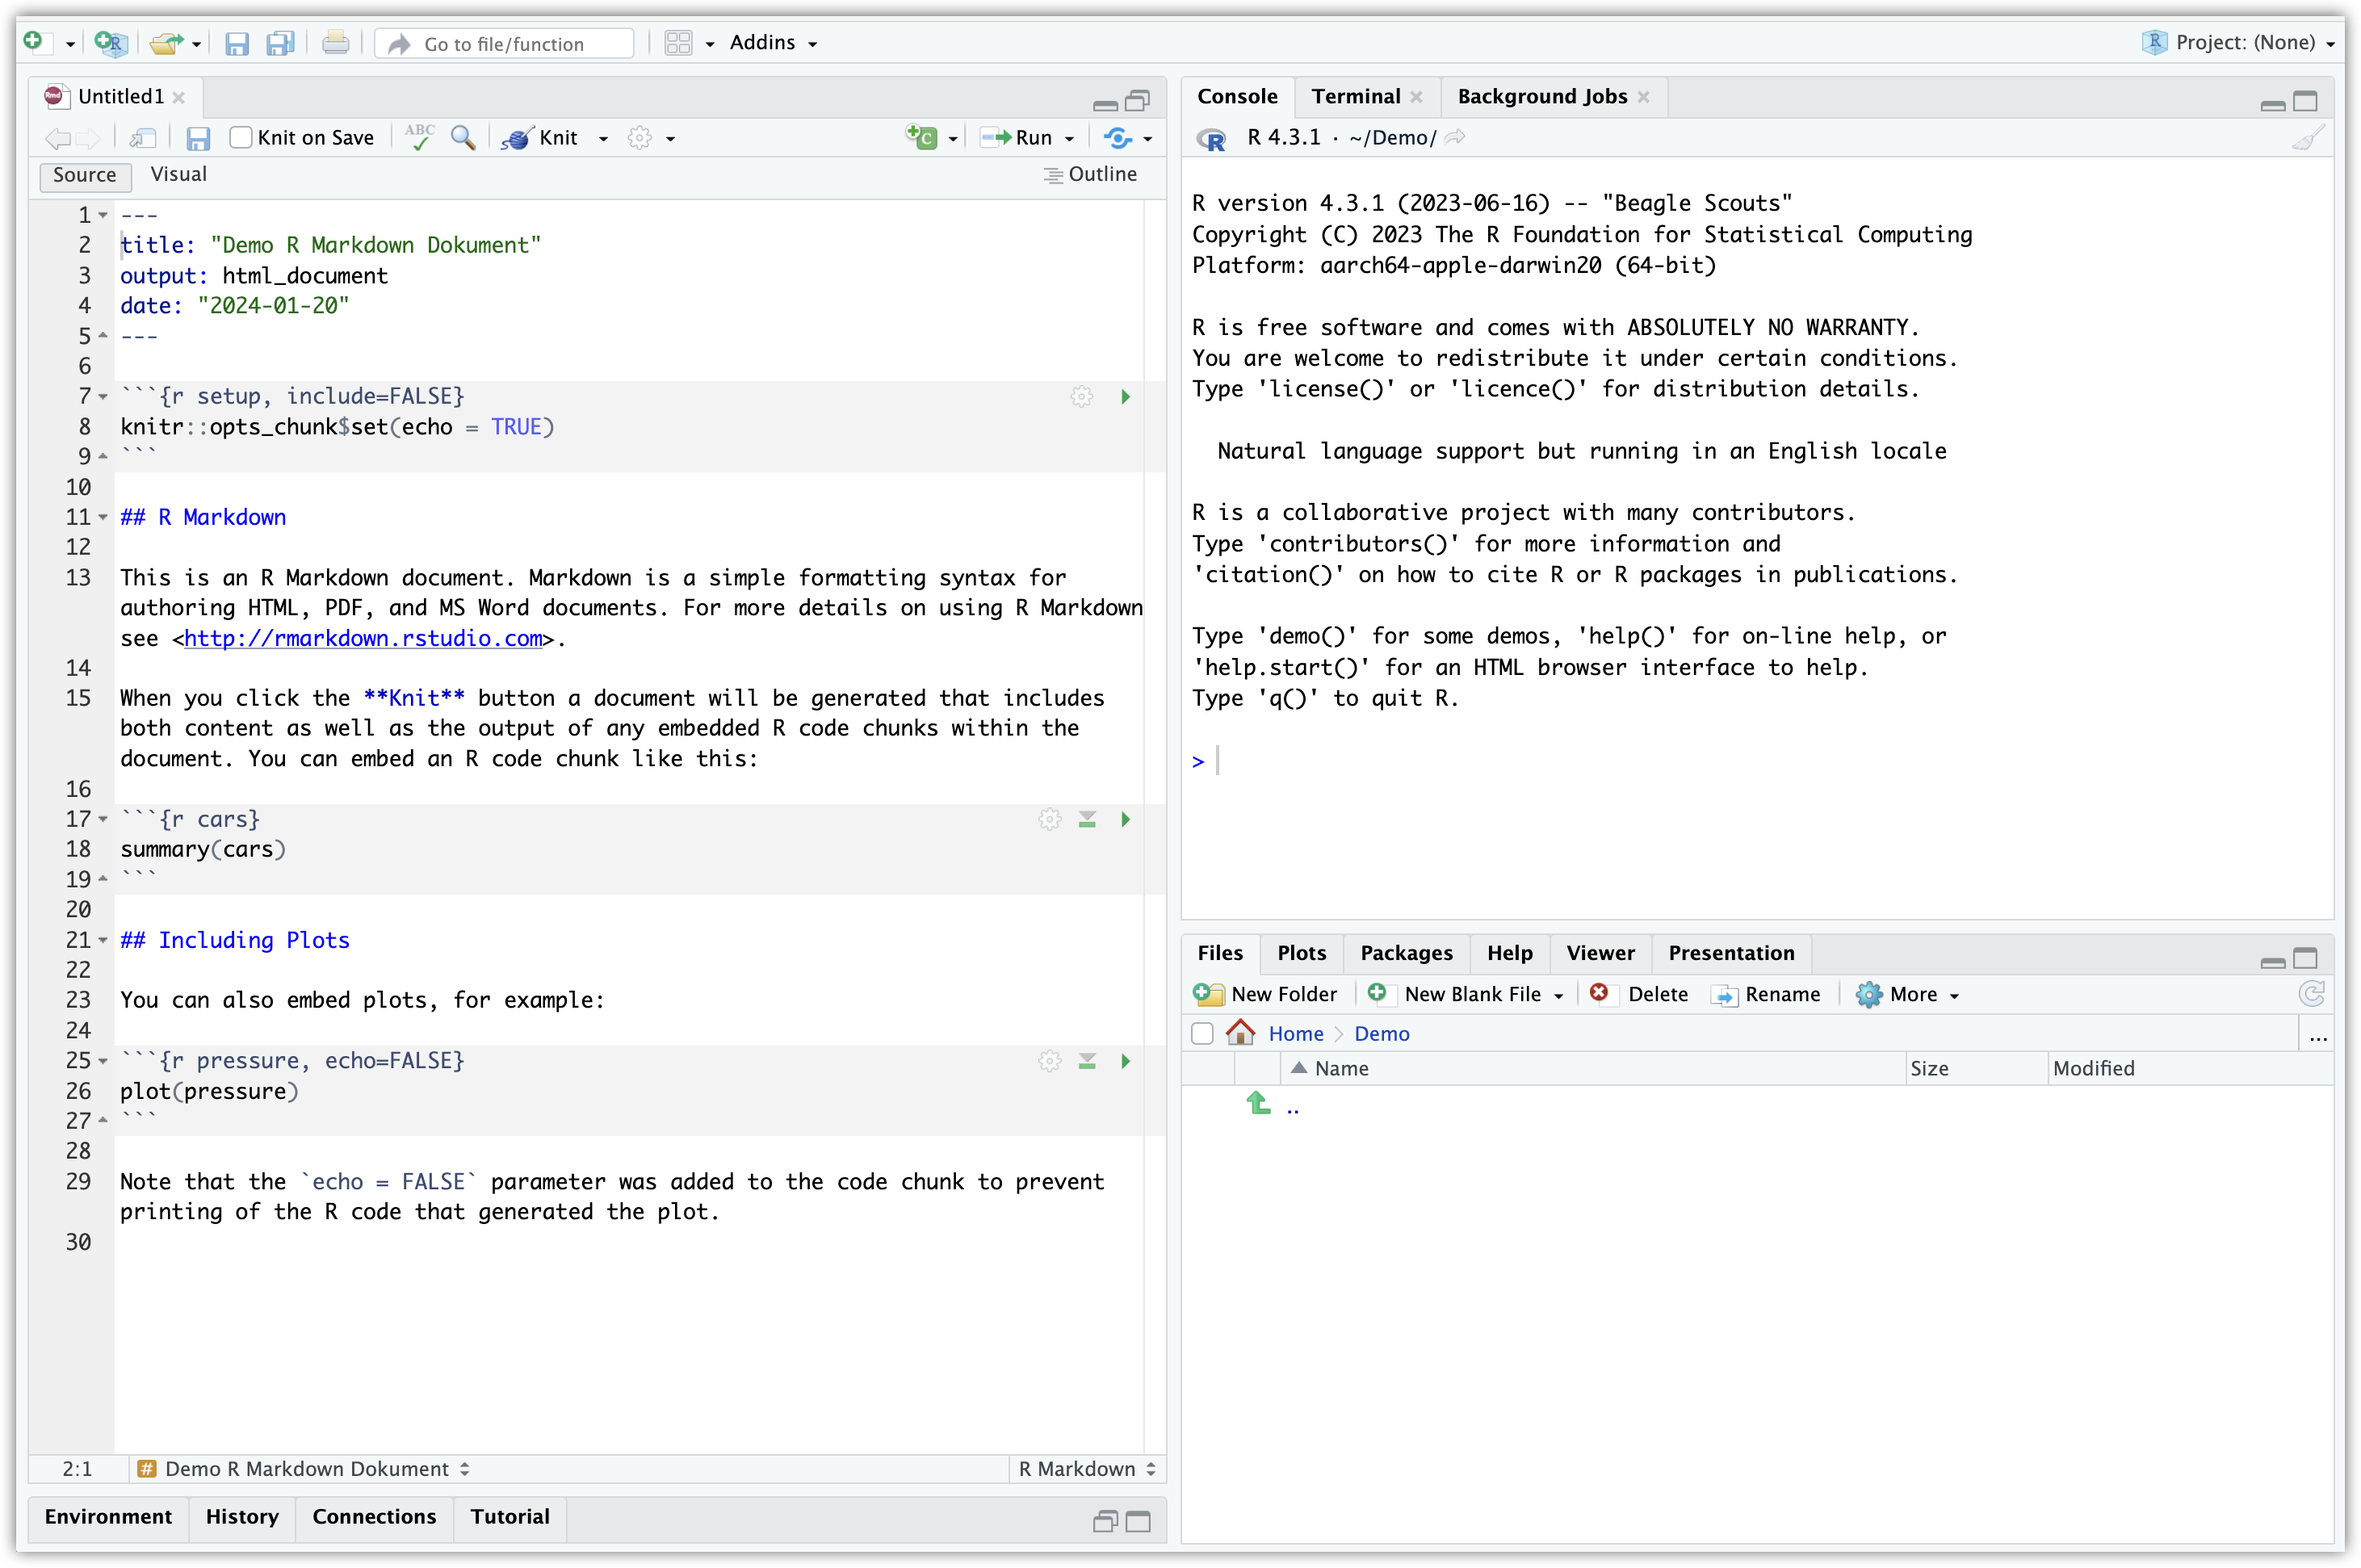Screen dimensions: 2361x1568
Task: Enable the Knit on Save checkbox
Action: [241, 138]
